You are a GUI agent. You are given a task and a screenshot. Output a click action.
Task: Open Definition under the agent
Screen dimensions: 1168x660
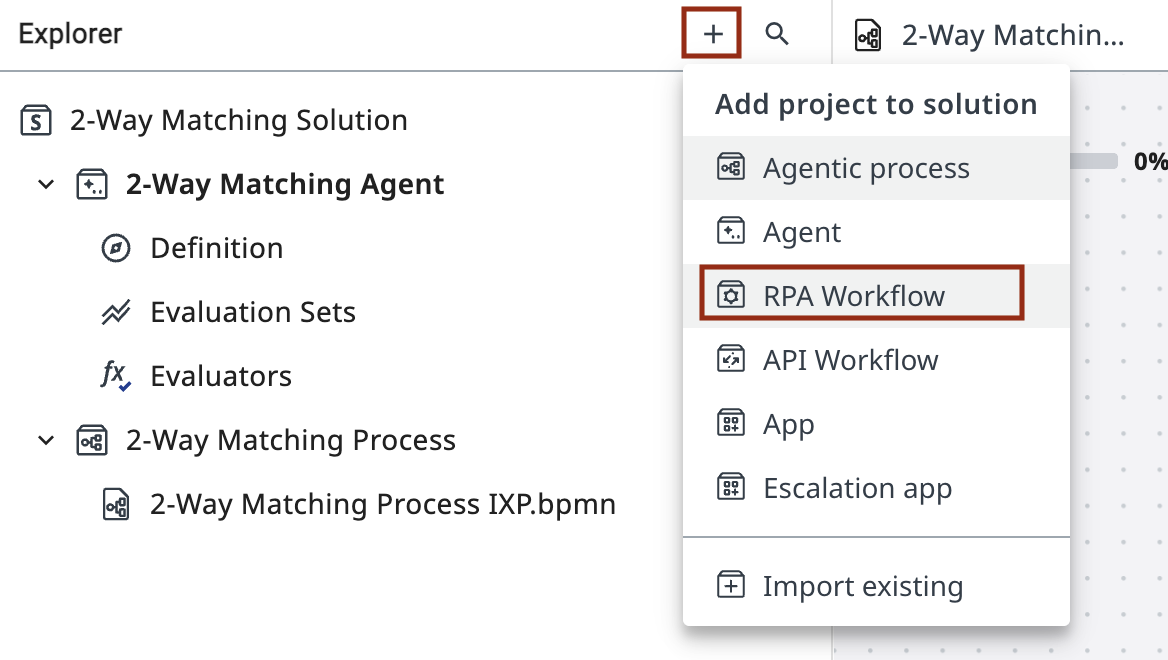217,248
